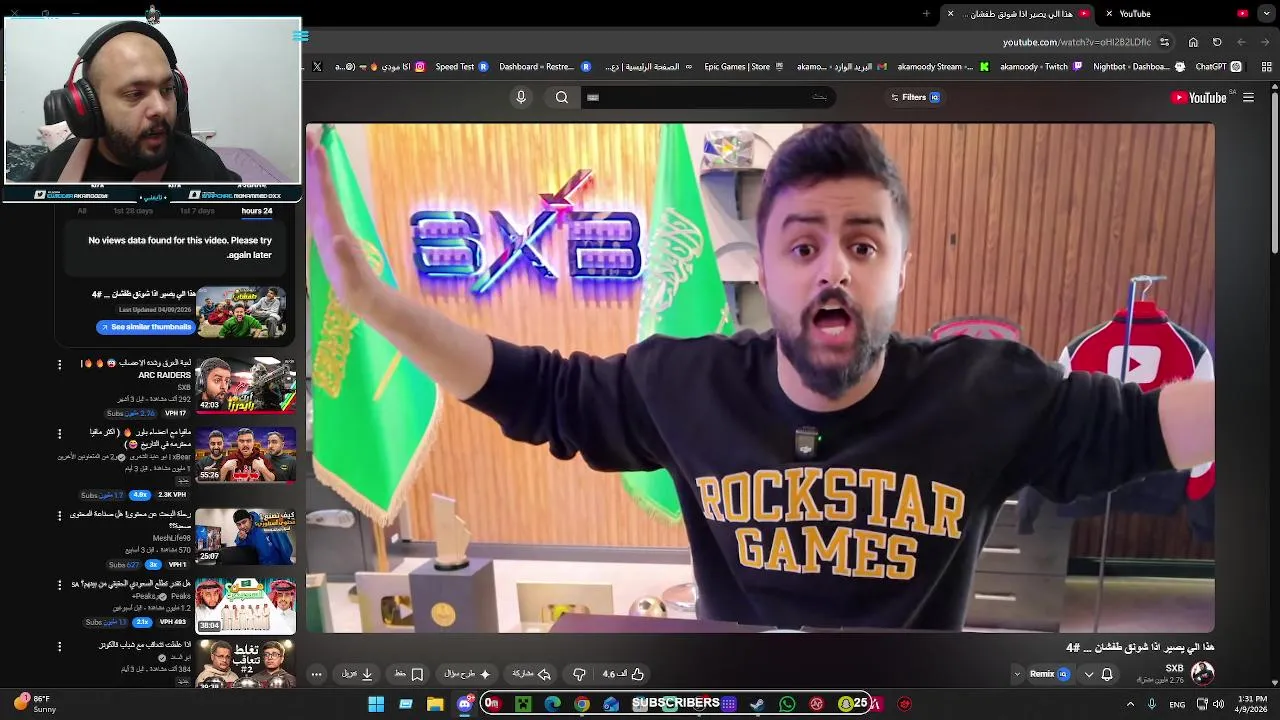Viewport: 1280px width, 720px height.
Task: Dislike the video with thumbs-down
Action: point(579,674)
